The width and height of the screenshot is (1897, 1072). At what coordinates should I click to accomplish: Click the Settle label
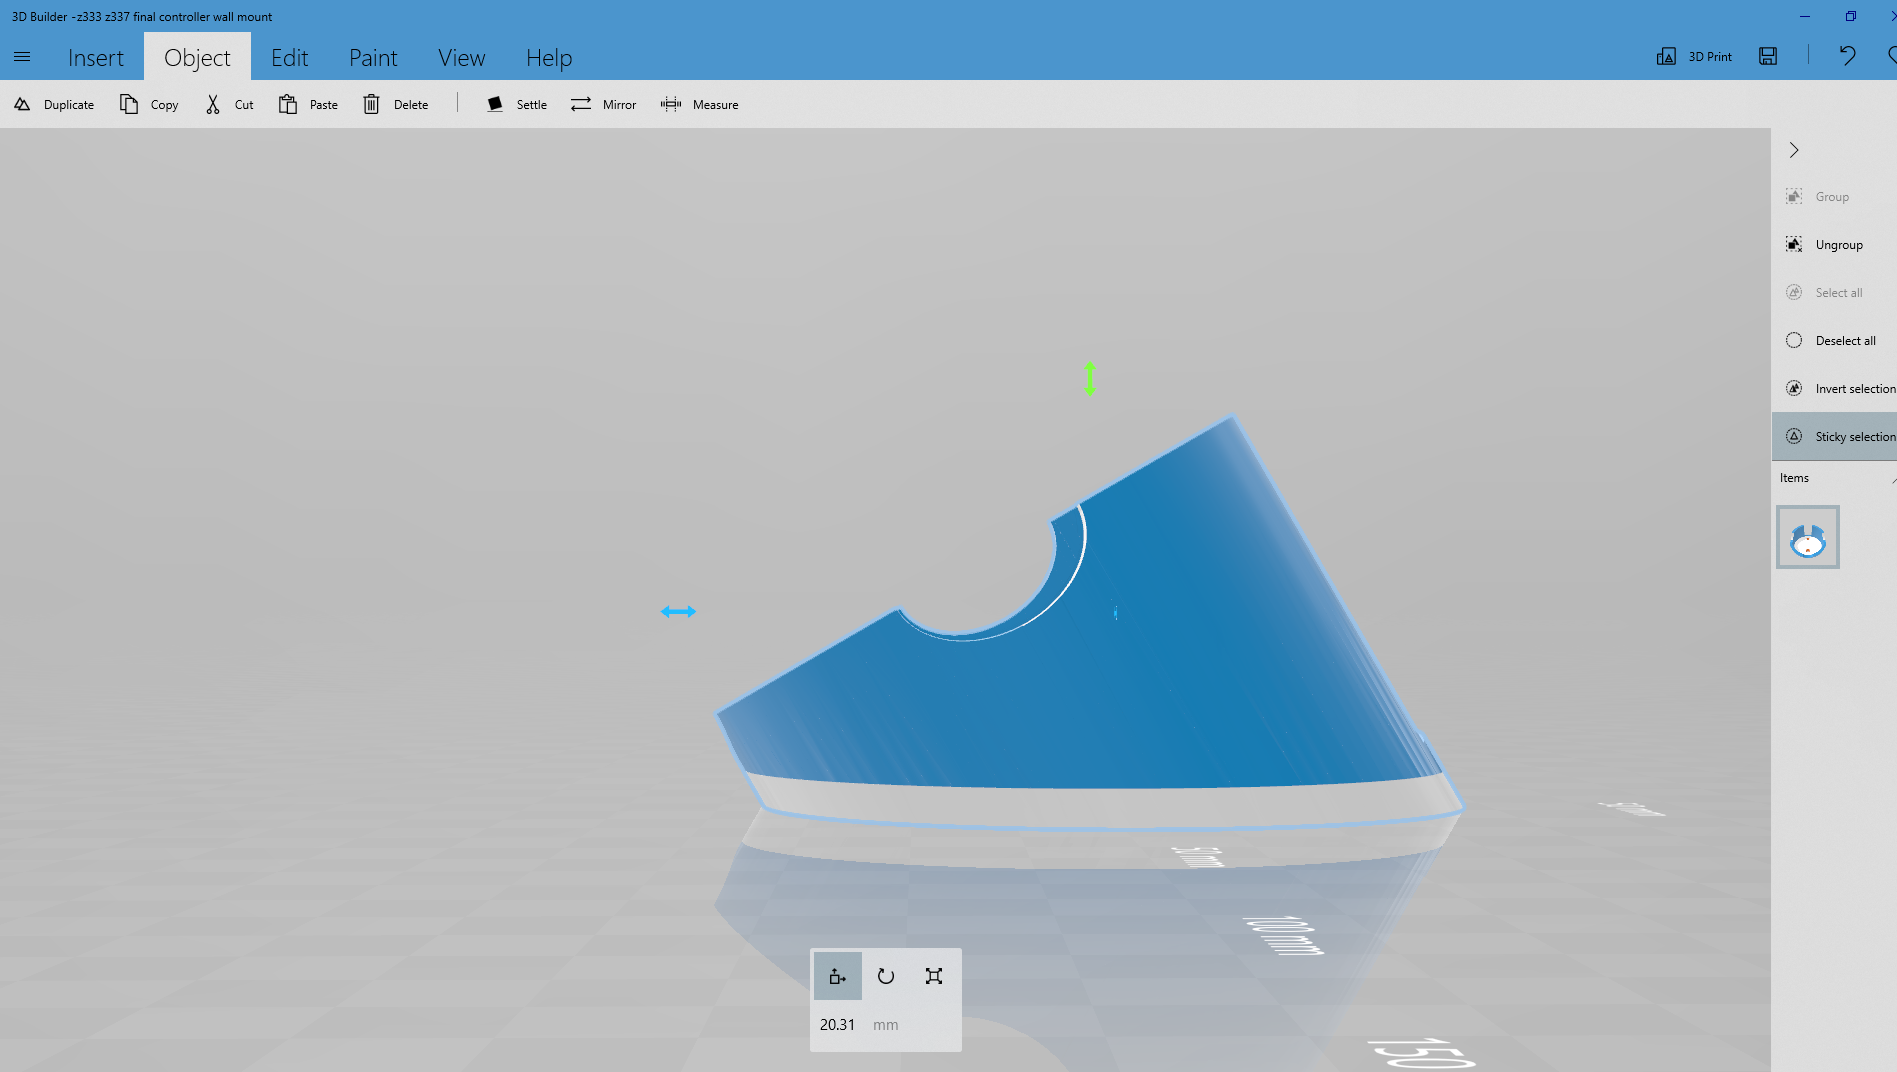532,104
